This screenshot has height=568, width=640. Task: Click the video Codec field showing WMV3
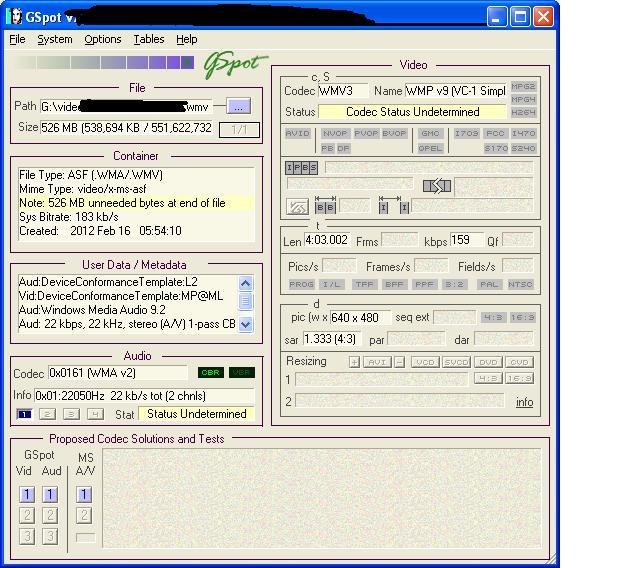tap(343, 91)
